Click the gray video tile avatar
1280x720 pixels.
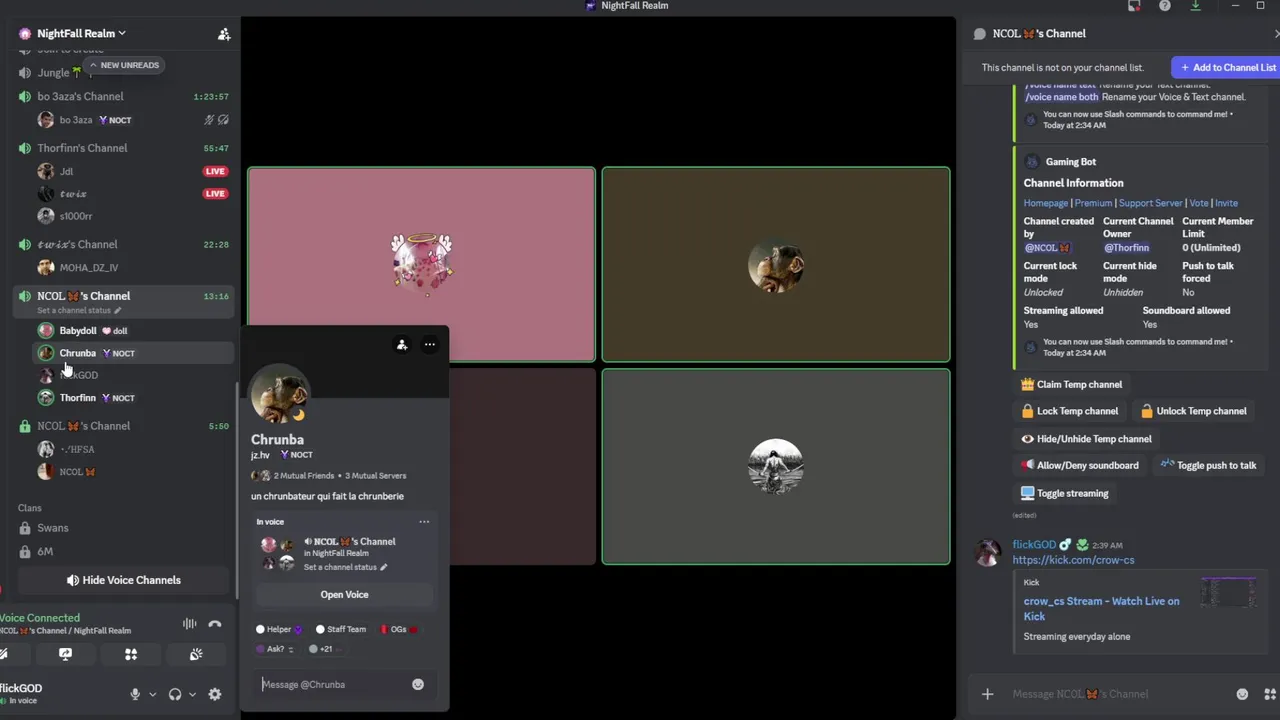tap(776, 466)
